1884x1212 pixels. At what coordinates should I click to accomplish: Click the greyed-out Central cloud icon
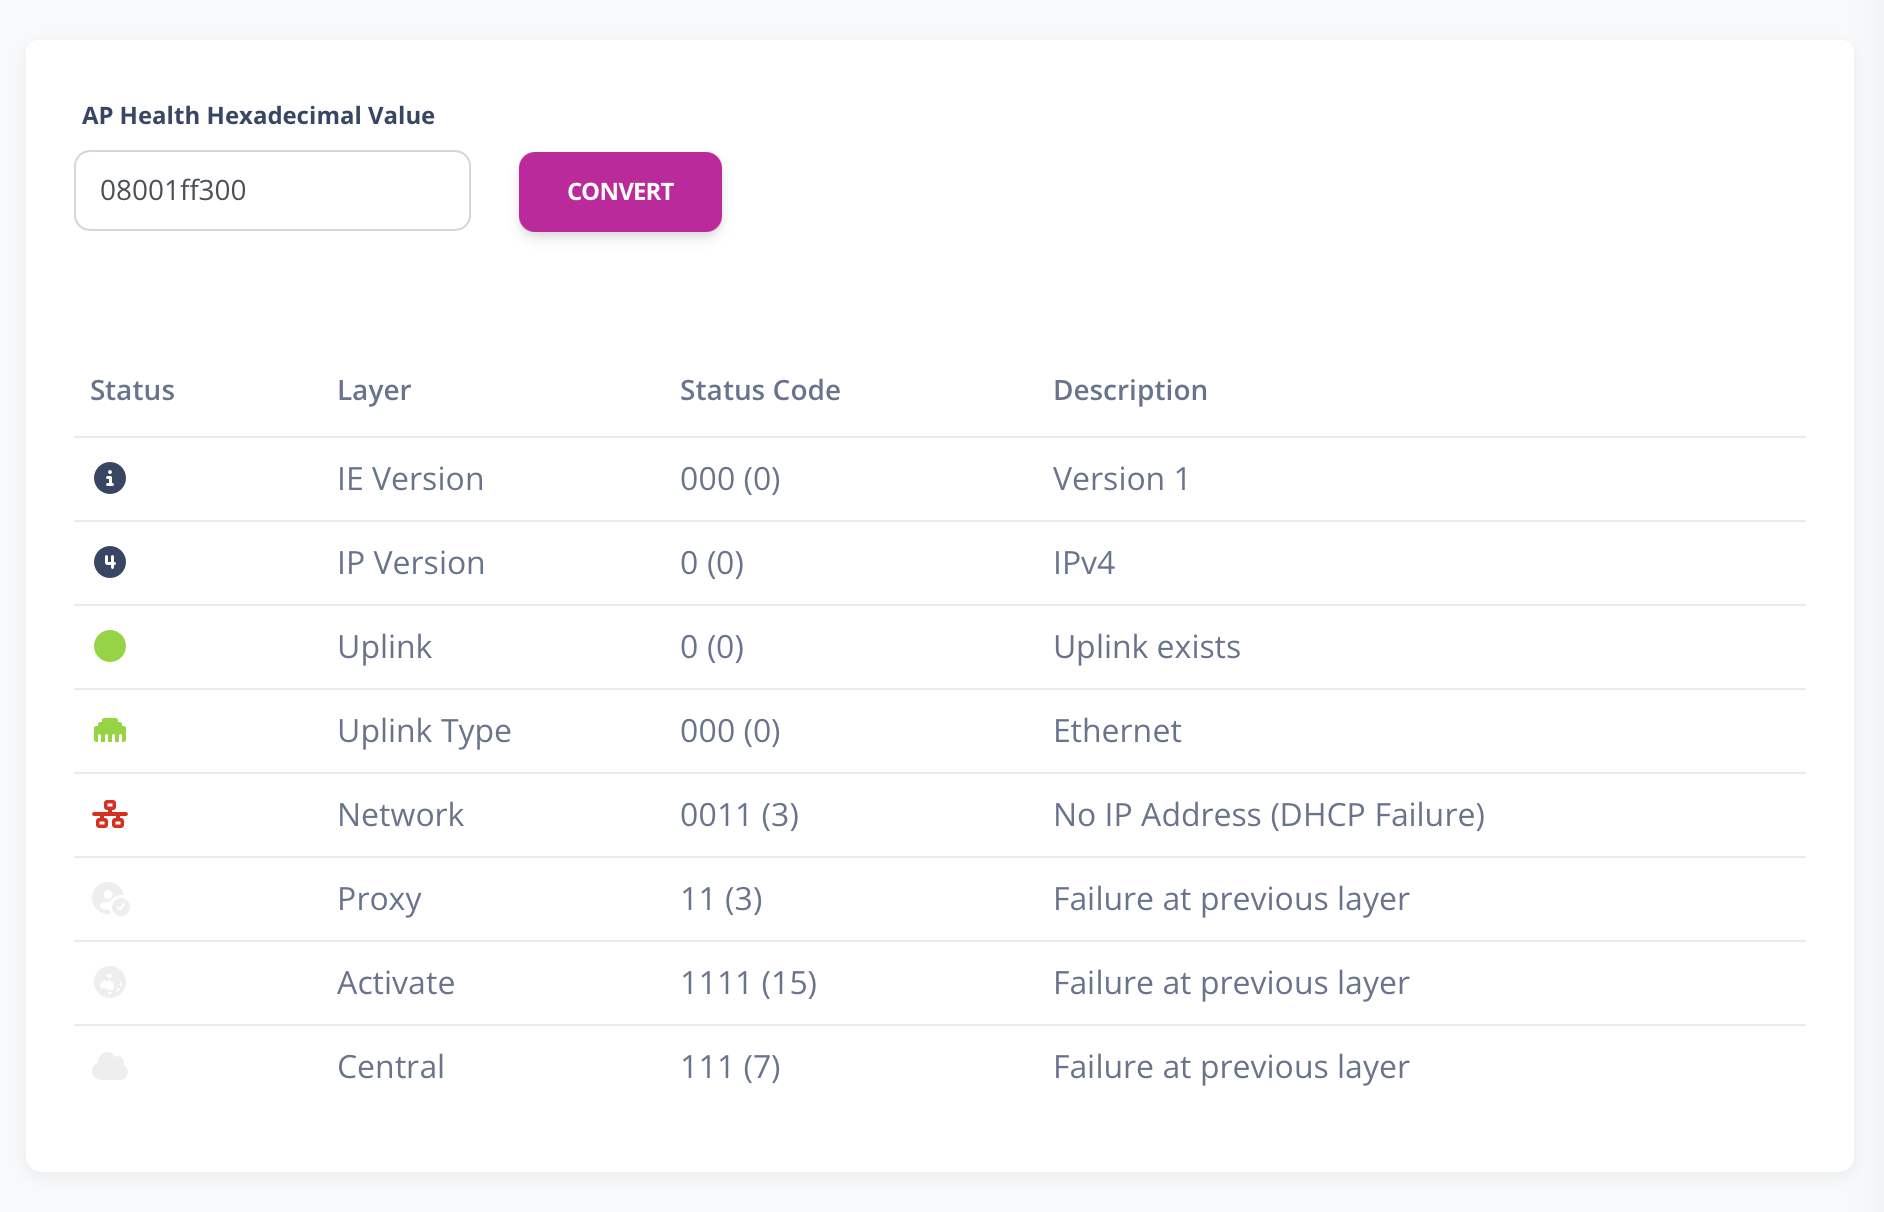coord(110,1067)
